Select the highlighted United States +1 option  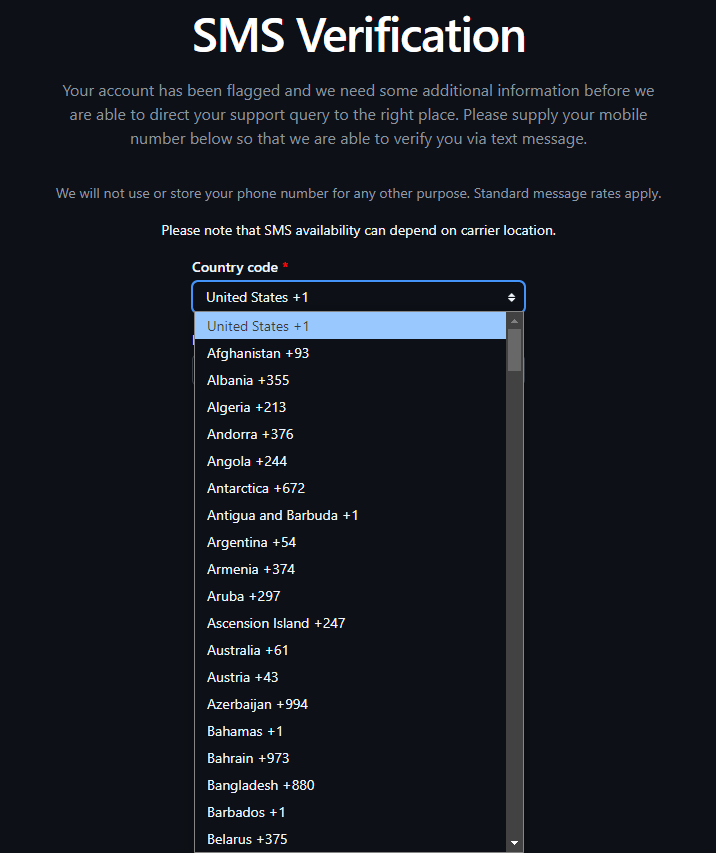(350, 326)
